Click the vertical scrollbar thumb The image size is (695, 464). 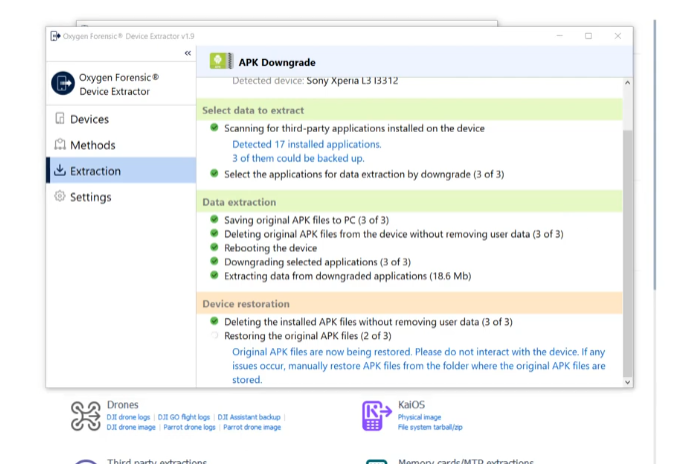point(627,253)
